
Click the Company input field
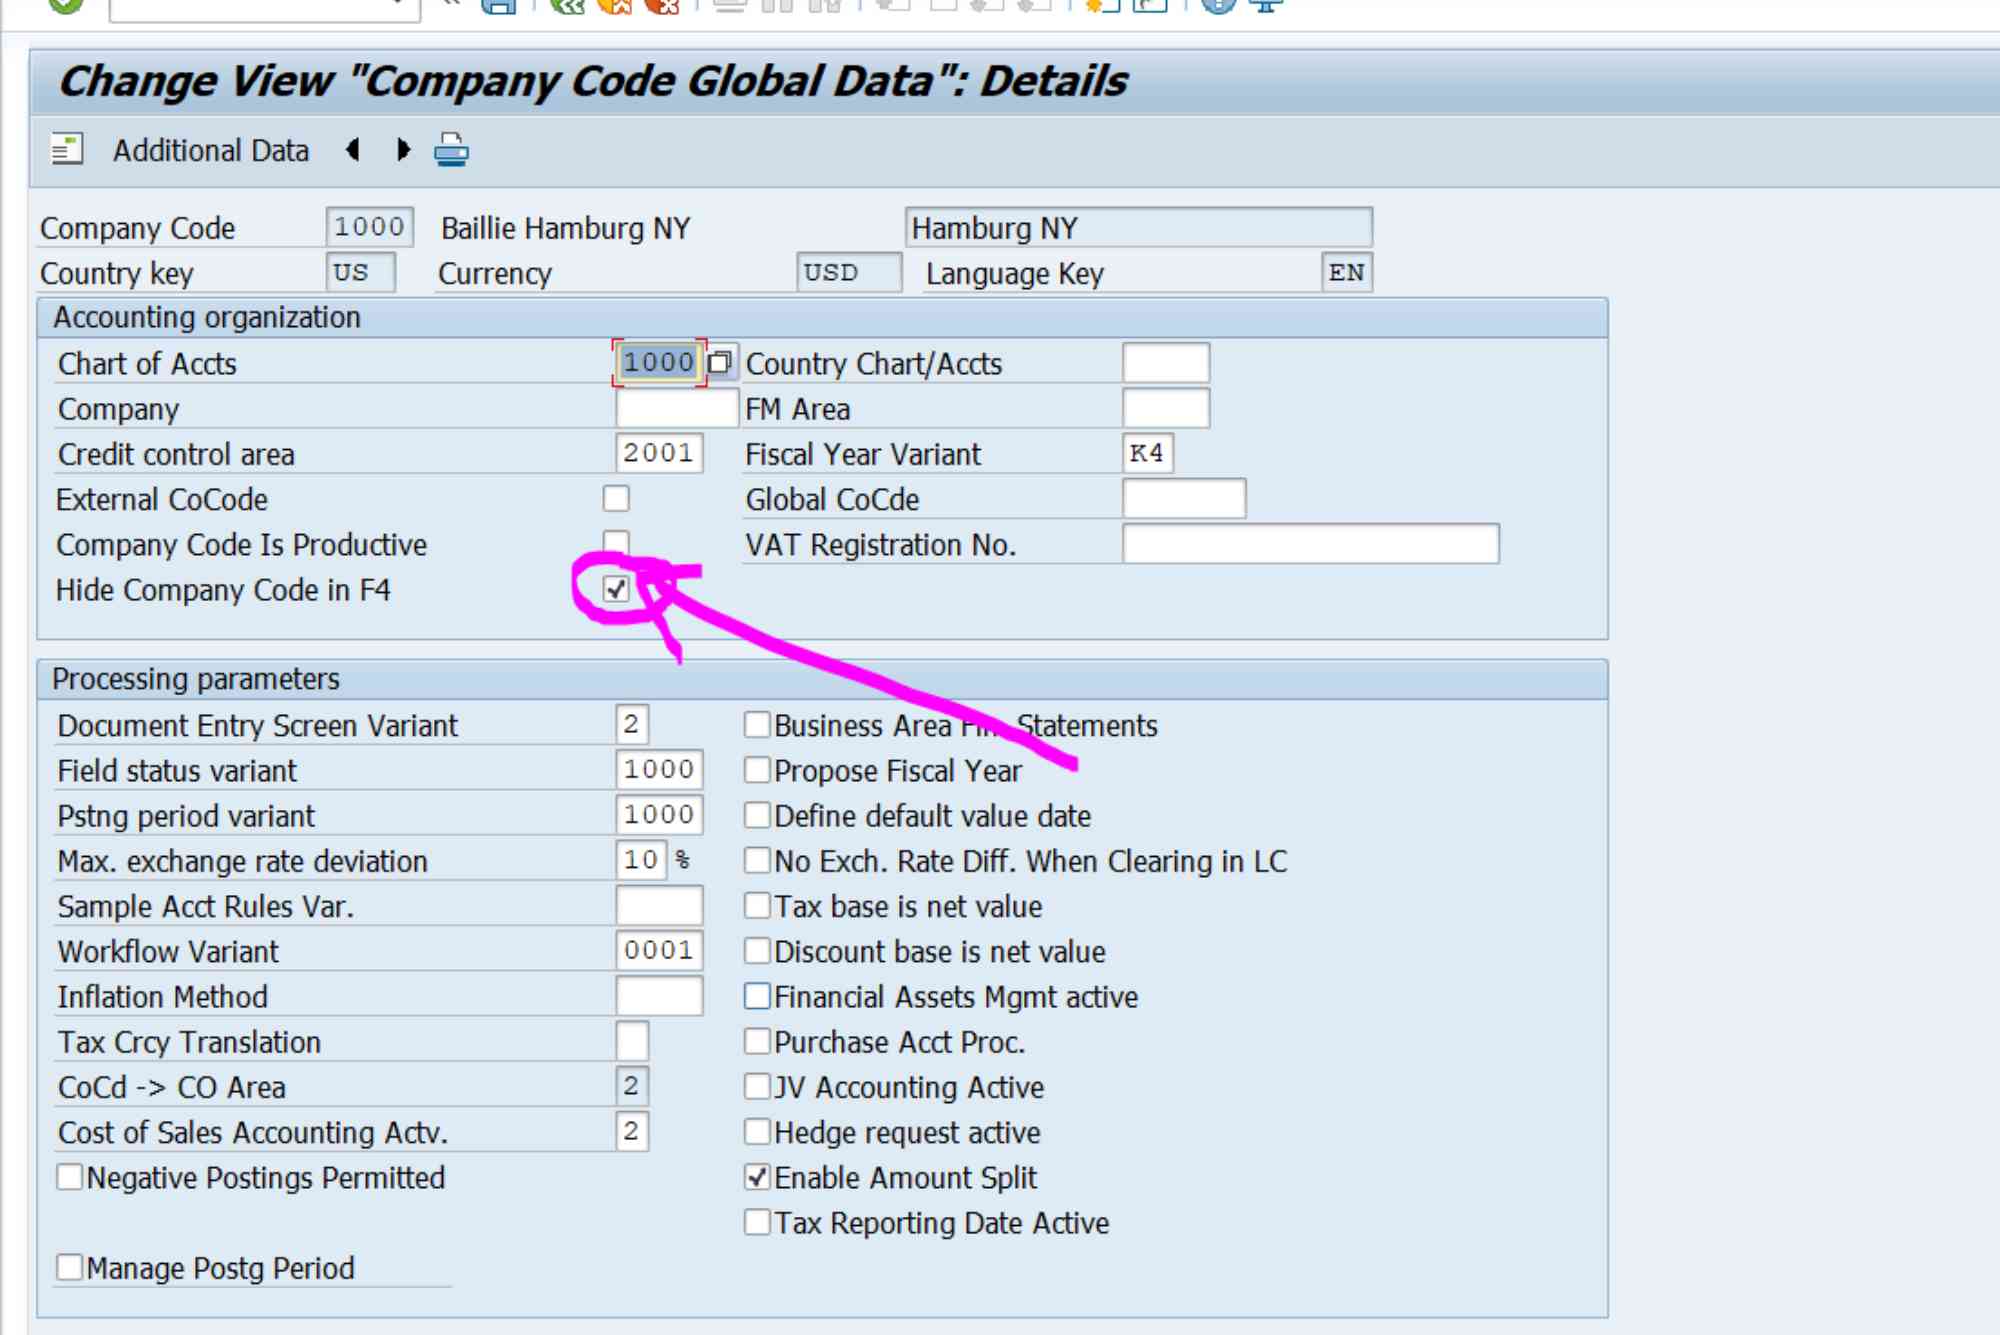(x=677, y=408)
